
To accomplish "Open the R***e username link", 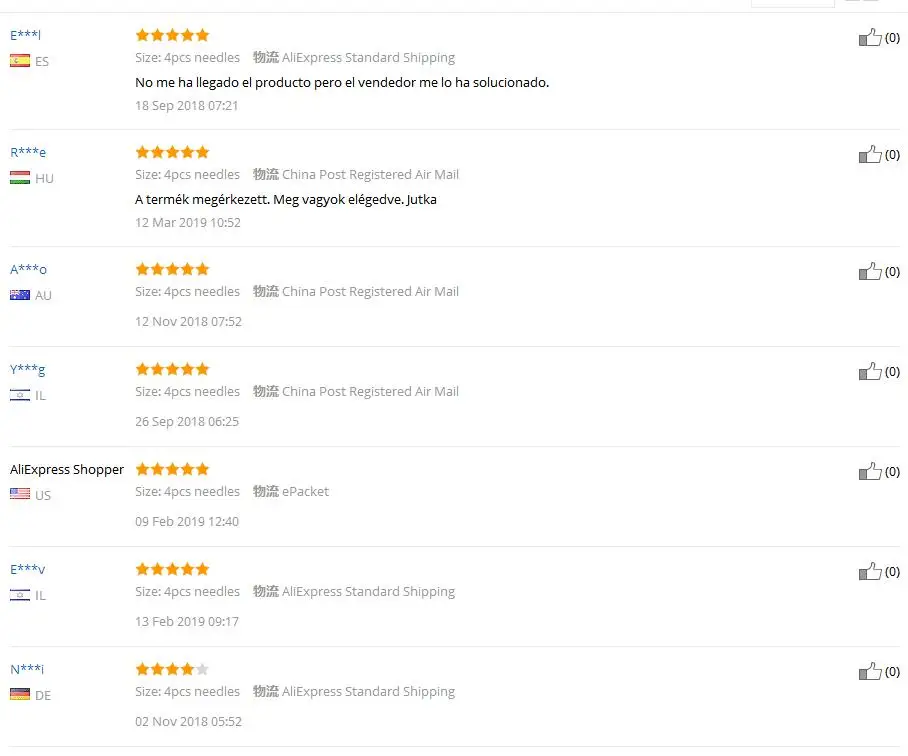I will pos(28,152).
